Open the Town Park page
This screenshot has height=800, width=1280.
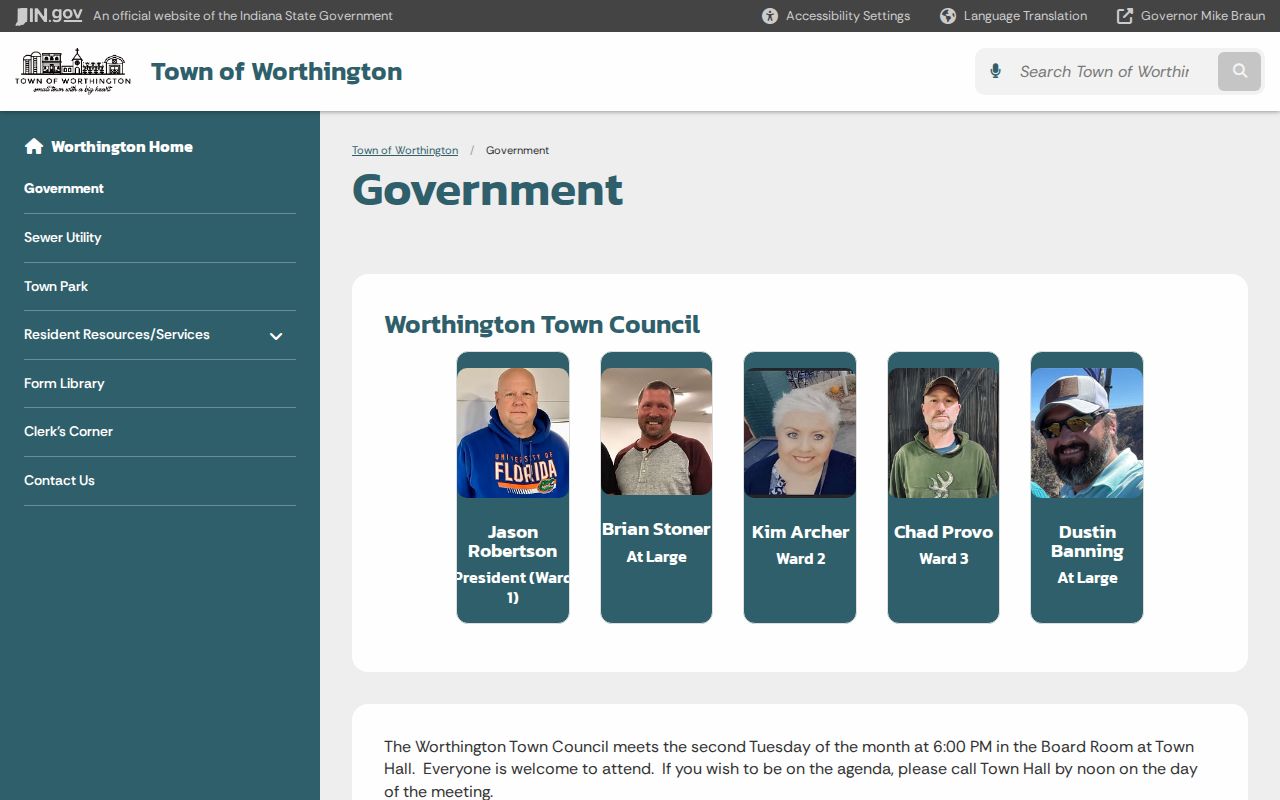(56, 286)
